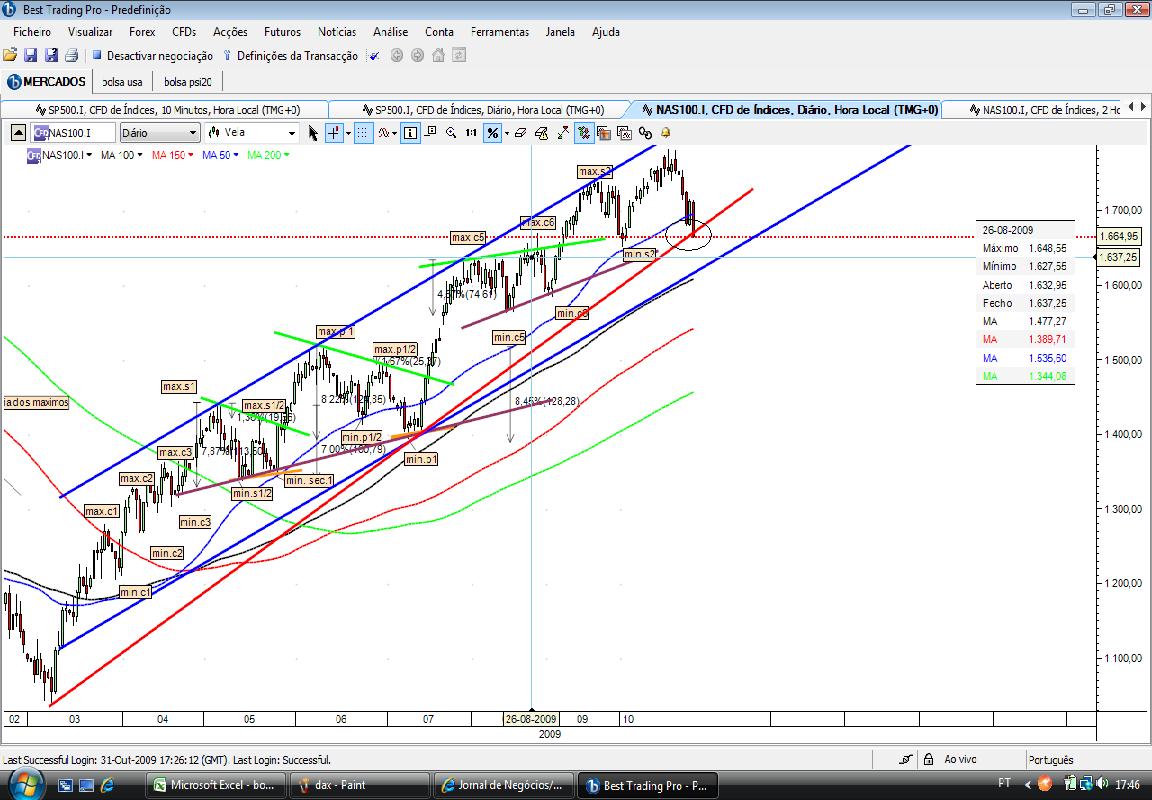This screenshot has width=1152, height=800.
Task: Open Microsoft Excel from the taskbar
Action: [215, 785]
